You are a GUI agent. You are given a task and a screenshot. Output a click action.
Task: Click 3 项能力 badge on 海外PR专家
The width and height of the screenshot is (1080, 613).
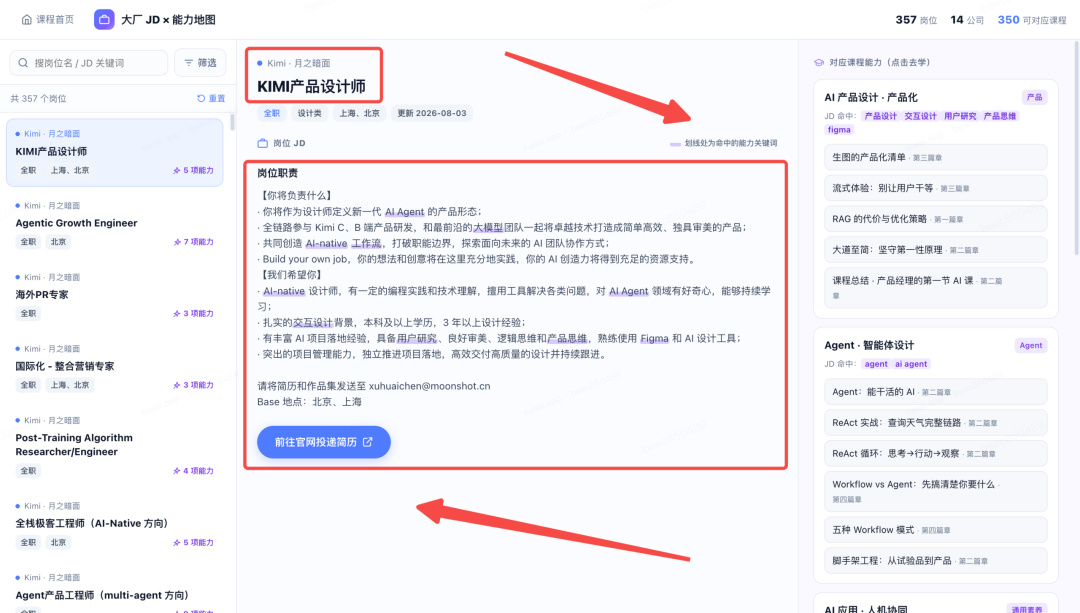point(194,313)
